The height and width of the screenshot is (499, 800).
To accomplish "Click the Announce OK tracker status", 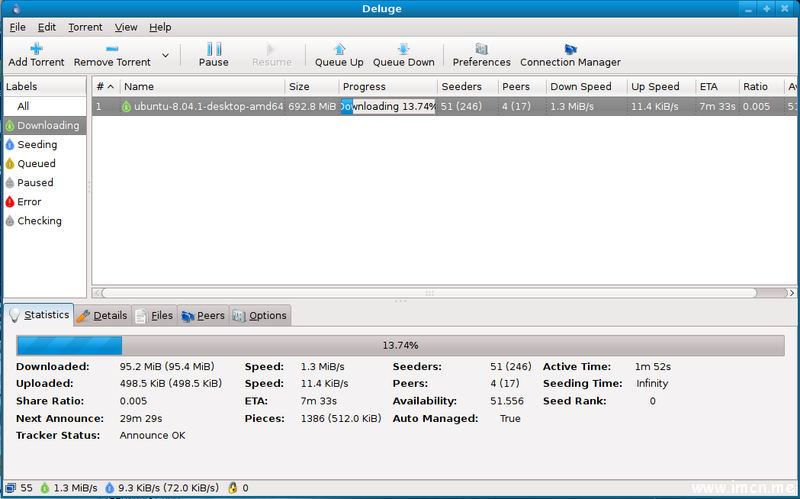I will tap(153, 435).
